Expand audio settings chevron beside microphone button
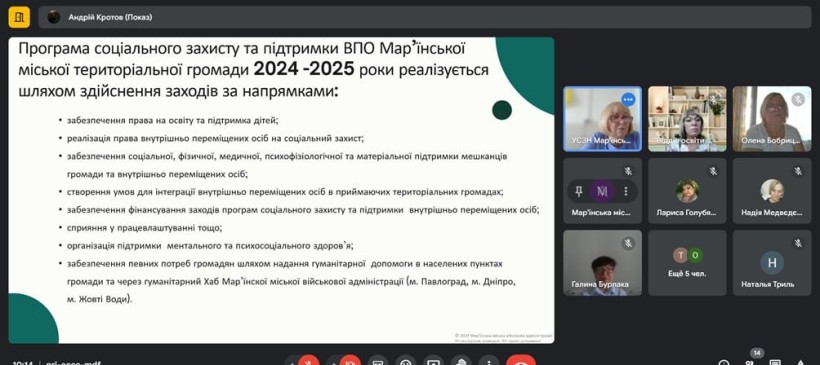 [x=291, y=362]
